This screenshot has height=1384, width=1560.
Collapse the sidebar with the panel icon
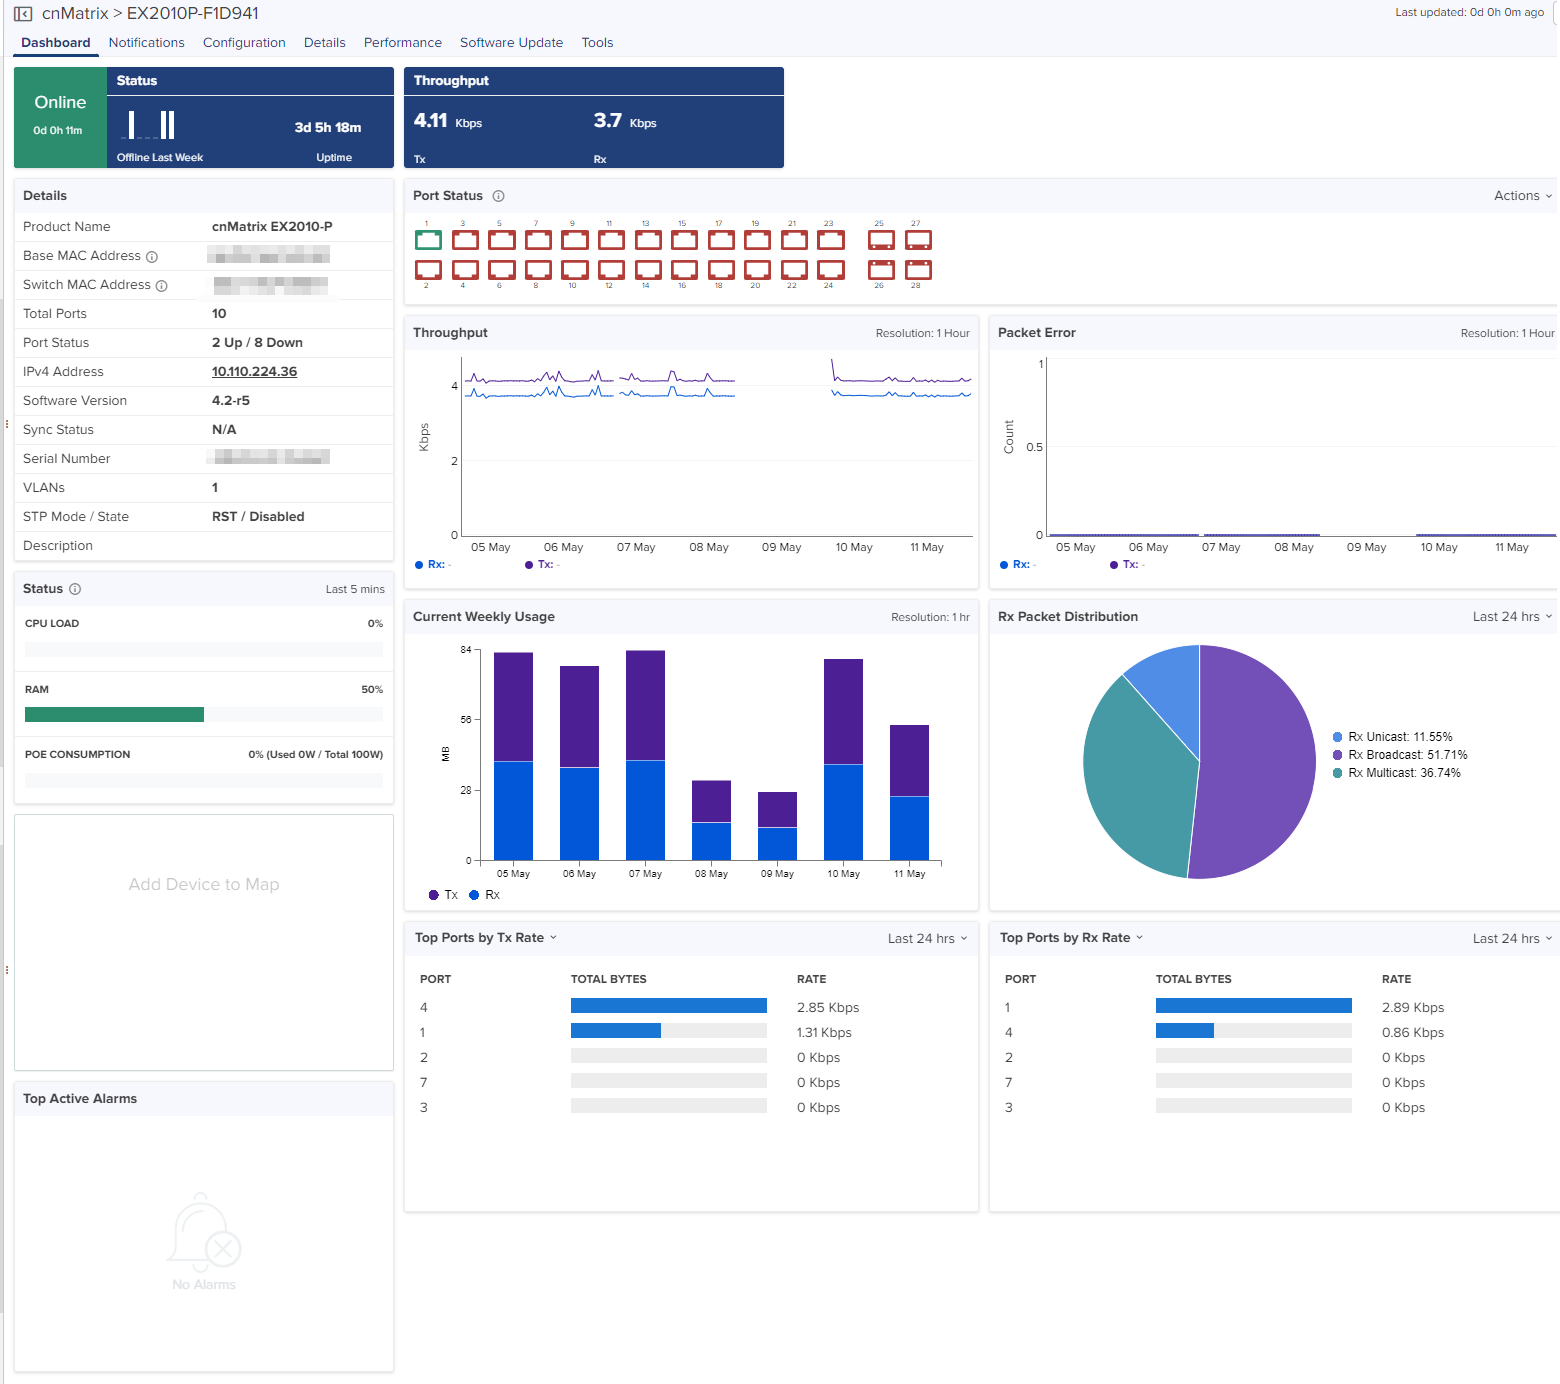point(22,14)
